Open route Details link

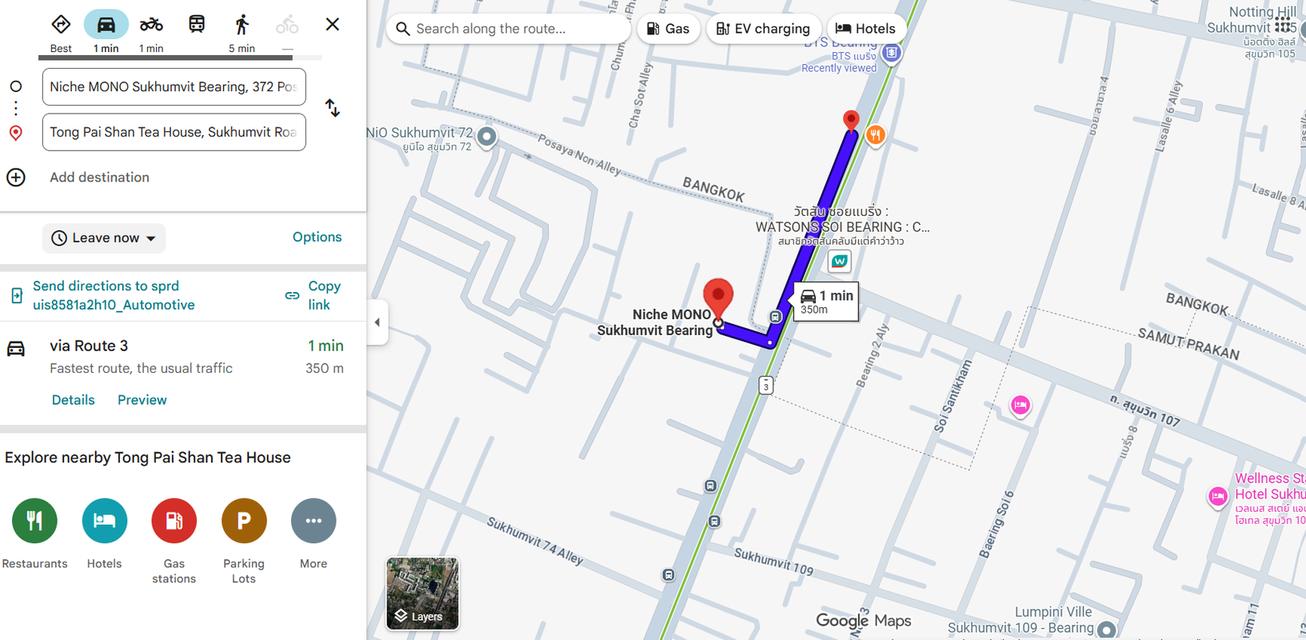pos(73,400)
